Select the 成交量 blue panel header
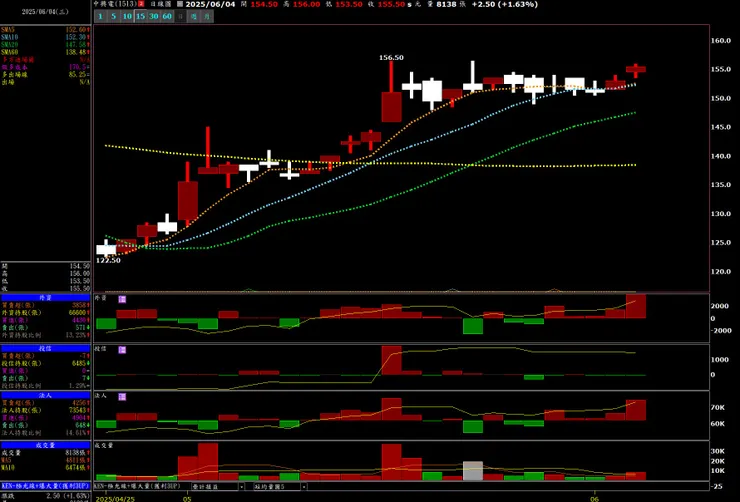The image size is (740, 502). pos(45,445)
